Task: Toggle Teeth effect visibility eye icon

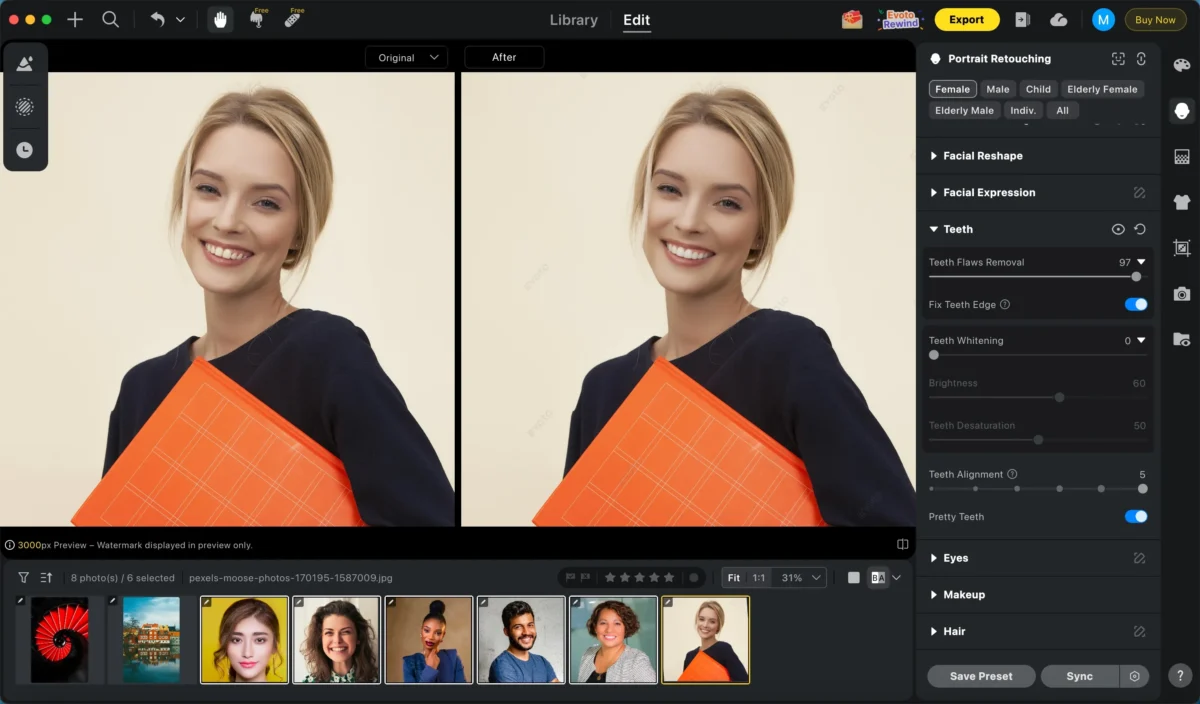Action: [x=1118, y=229]
